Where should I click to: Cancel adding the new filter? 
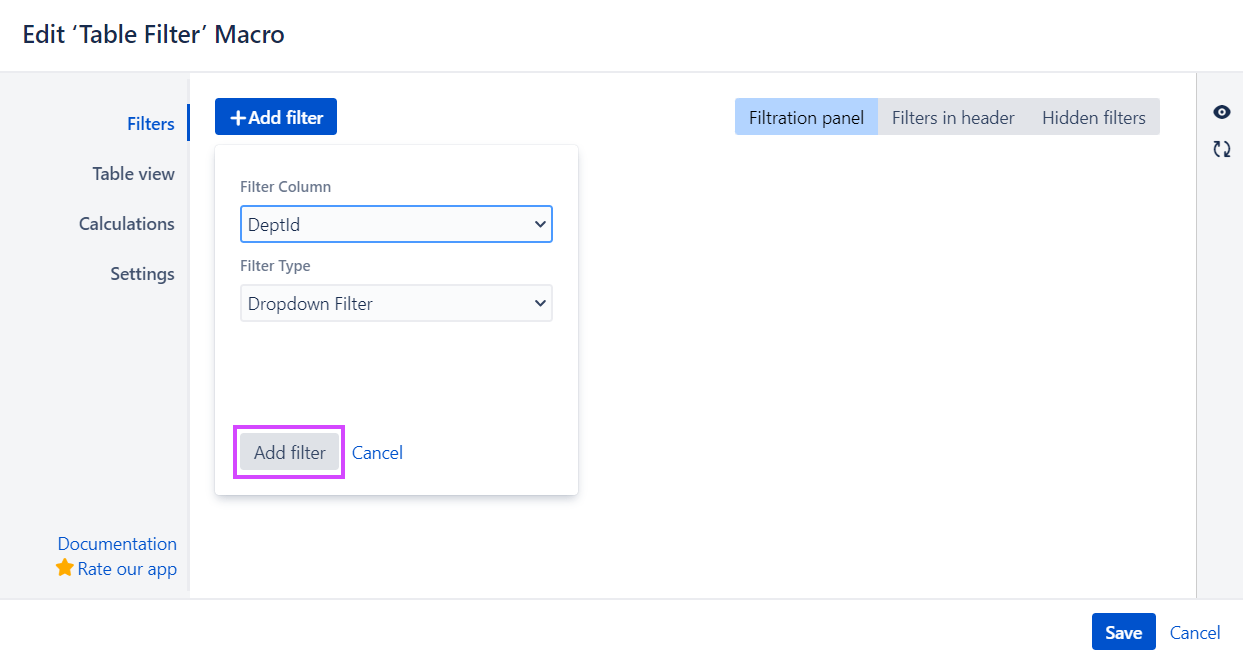(377, 452)
